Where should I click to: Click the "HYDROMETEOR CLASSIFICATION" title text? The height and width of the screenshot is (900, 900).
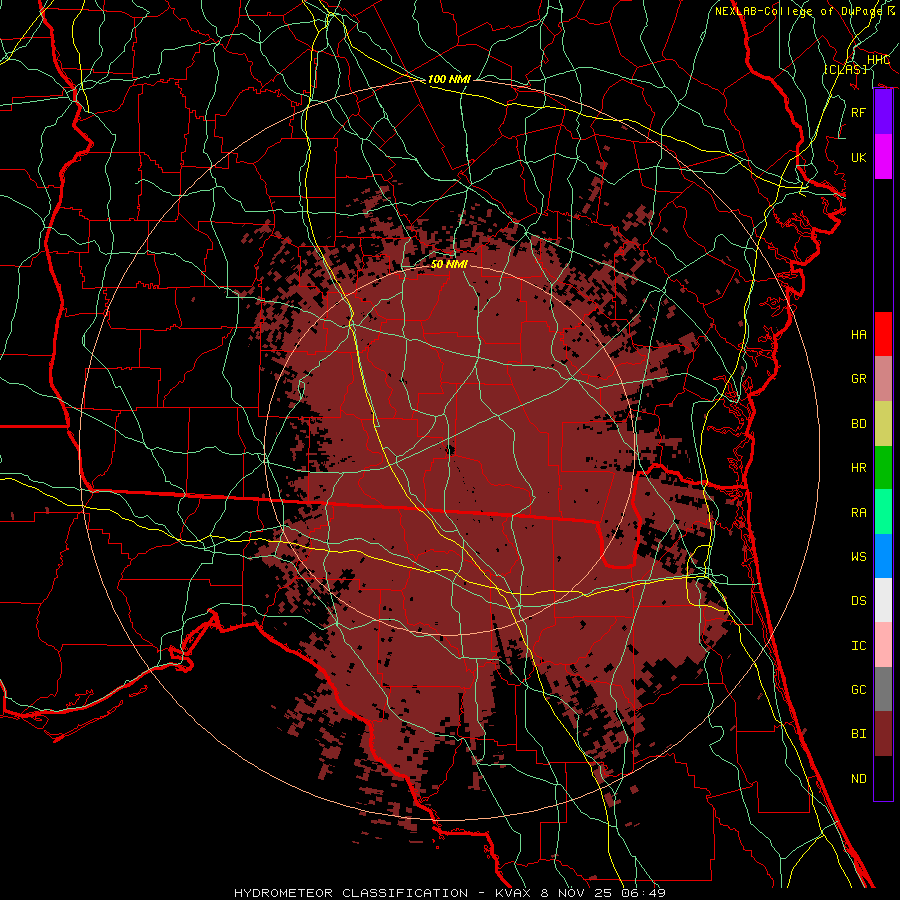(x=351, y=893)
